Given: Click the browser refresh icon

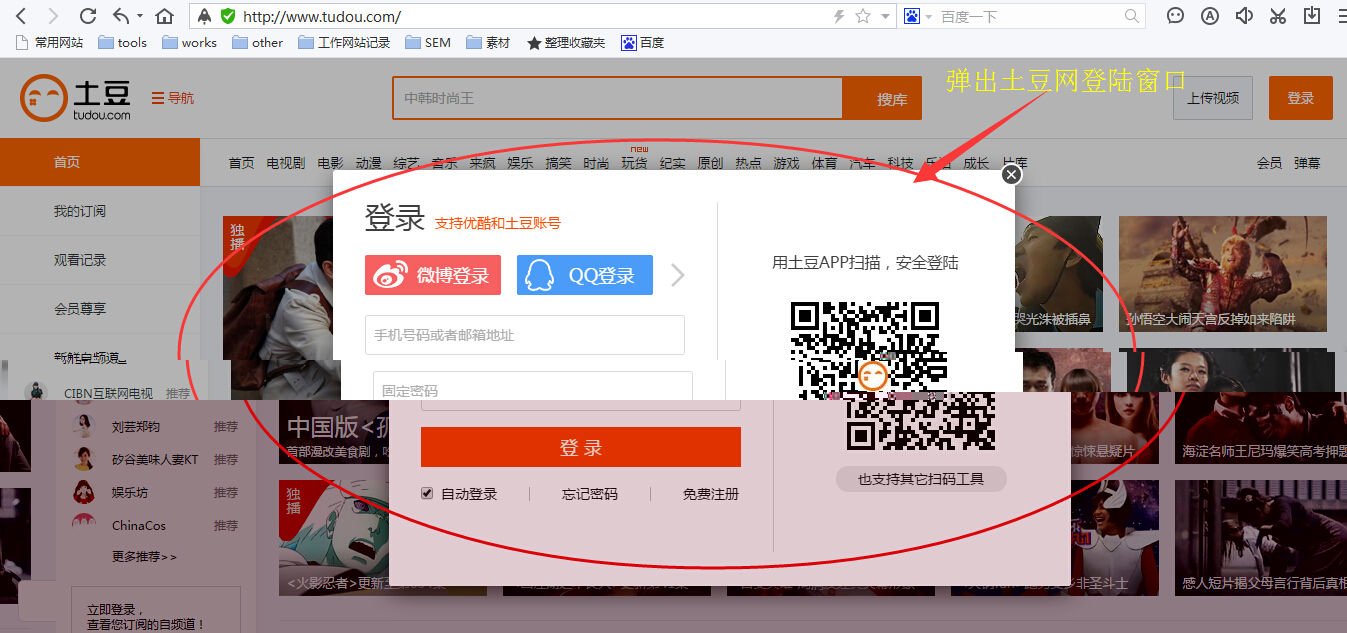Looking at the screenshot, I should pyautogui.click(x=89, y=16).
